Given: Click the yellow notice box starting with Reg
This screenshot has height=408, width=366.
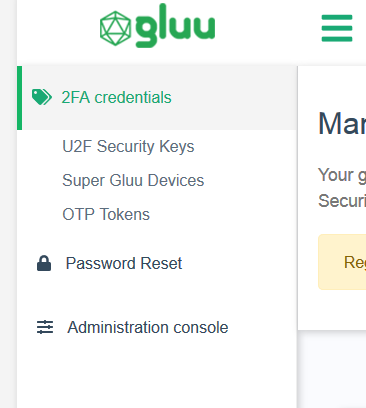Looking at the screenshot, I should pyautogui.click(x=342, y=262).
